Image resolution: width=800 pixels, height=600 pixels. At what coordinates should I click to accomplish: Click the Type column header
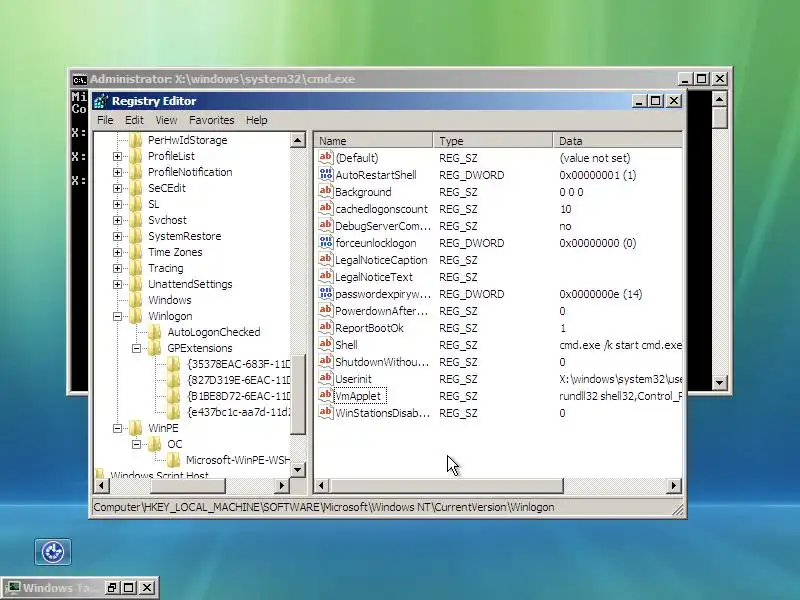point(493,140)
